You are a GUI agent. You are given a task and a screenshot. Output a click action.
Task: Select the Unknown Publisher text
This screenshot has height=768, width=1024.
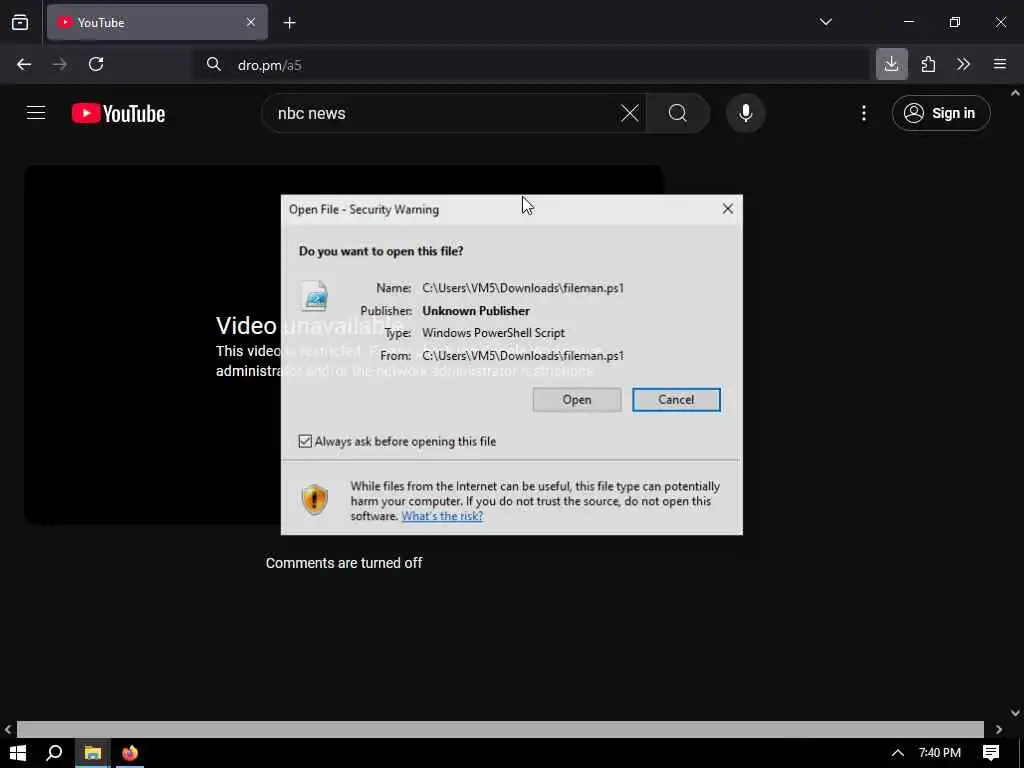[476, 311]
